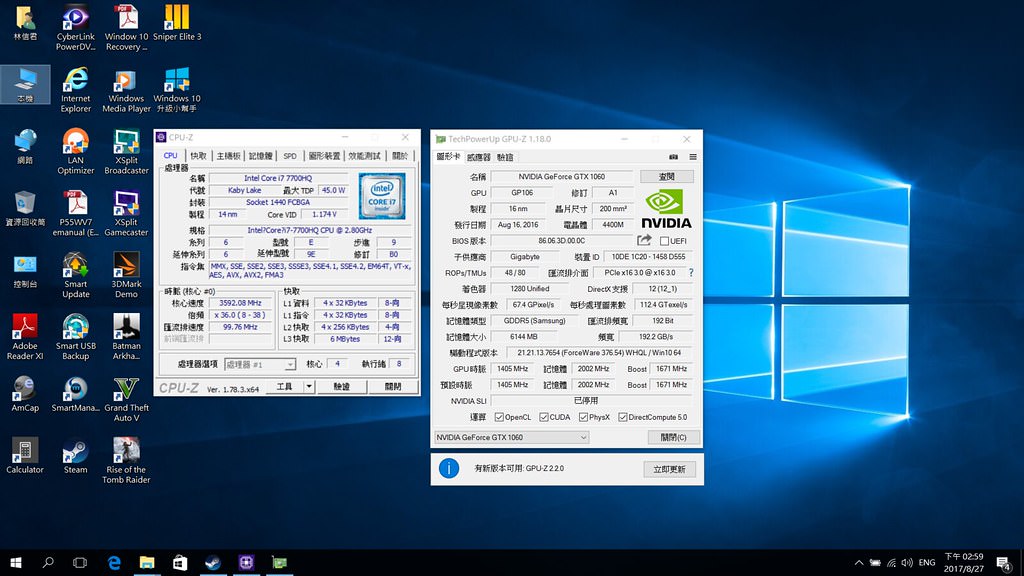Select the 3DMark Demo desktop icon

click(126, 275)
